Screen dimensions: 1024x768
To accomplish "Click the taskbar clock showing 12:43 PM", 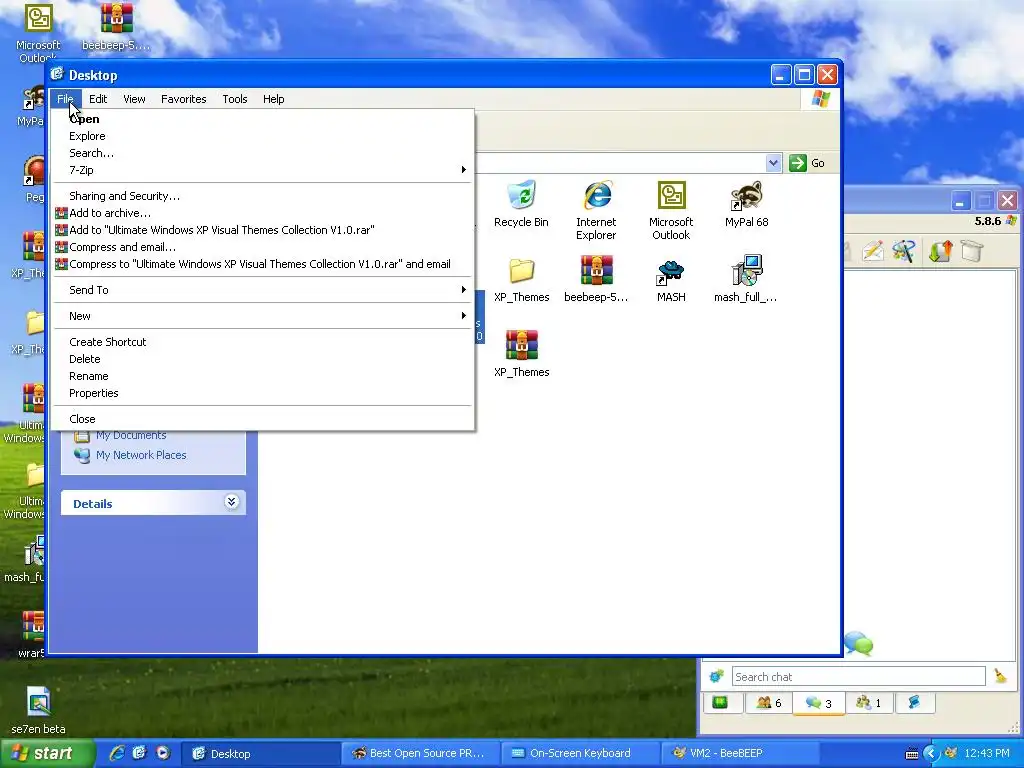I will (x=987, y=753).
